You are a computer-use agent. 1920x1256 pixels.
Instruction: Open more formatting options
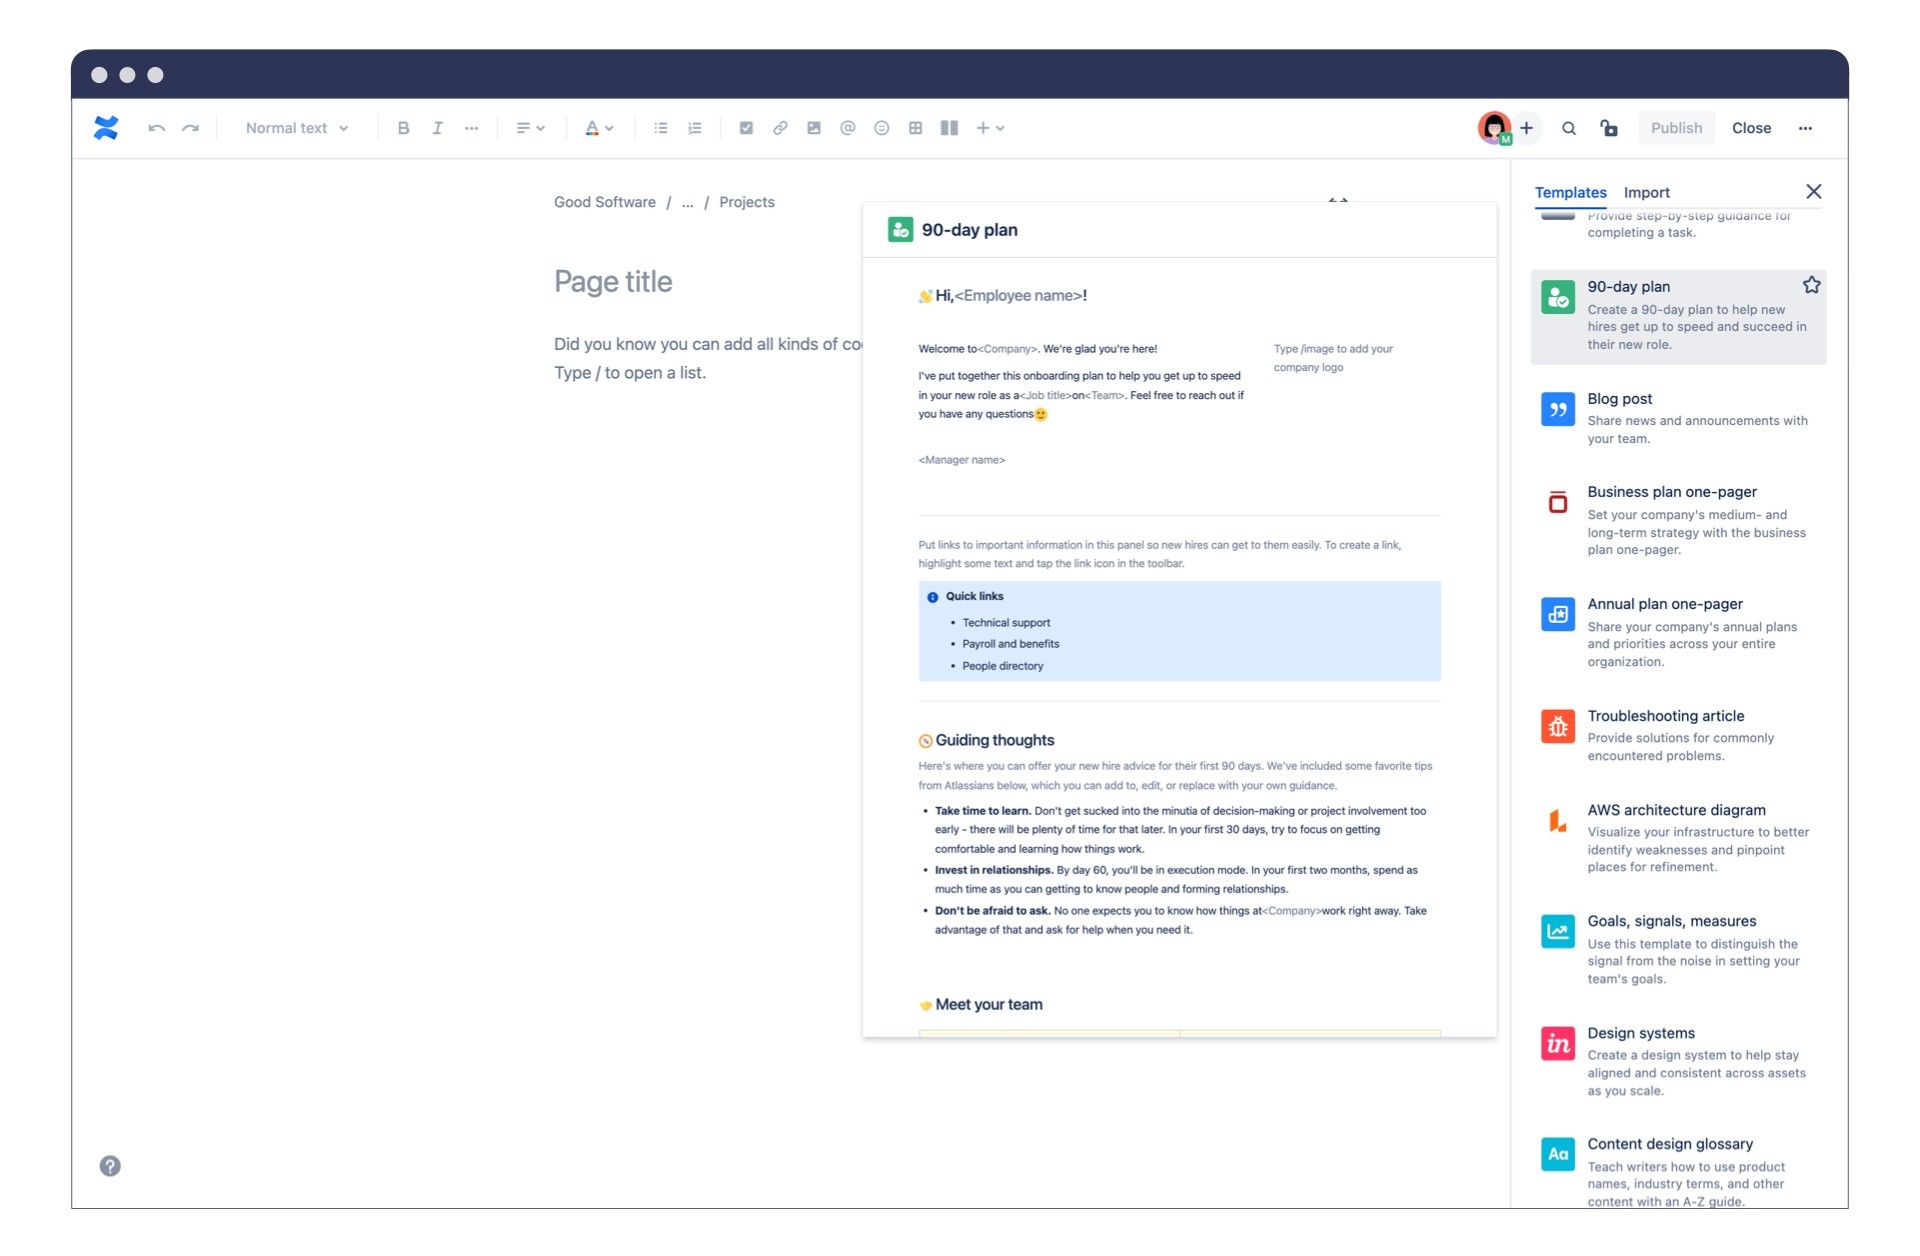point(471,128)
